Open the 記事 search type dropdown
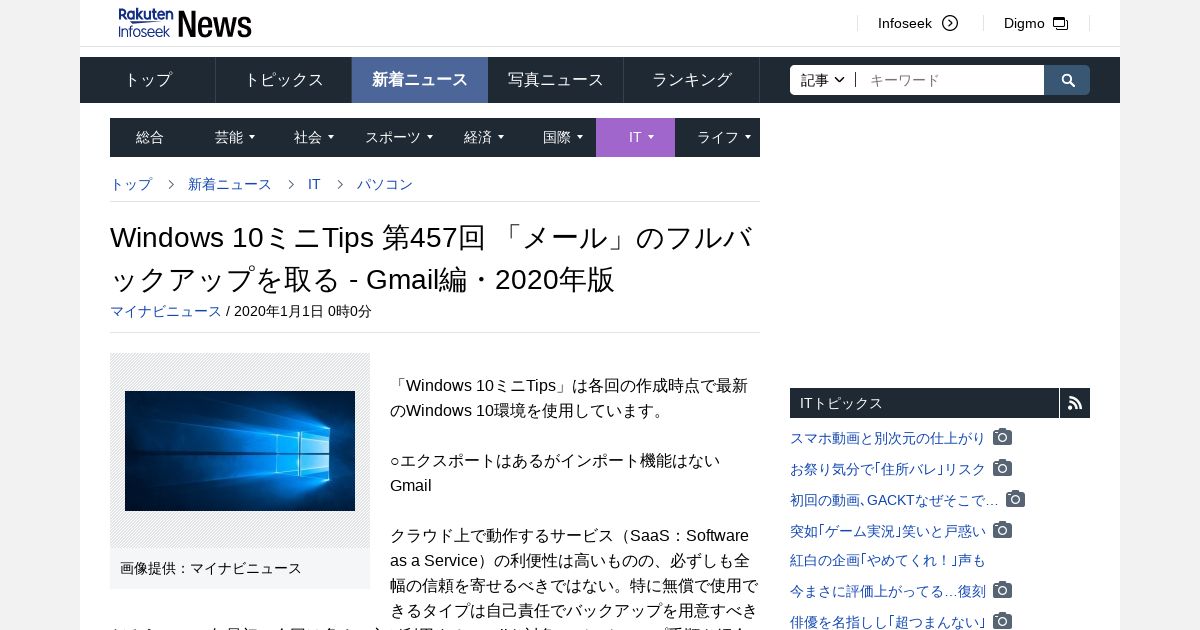 823,80
